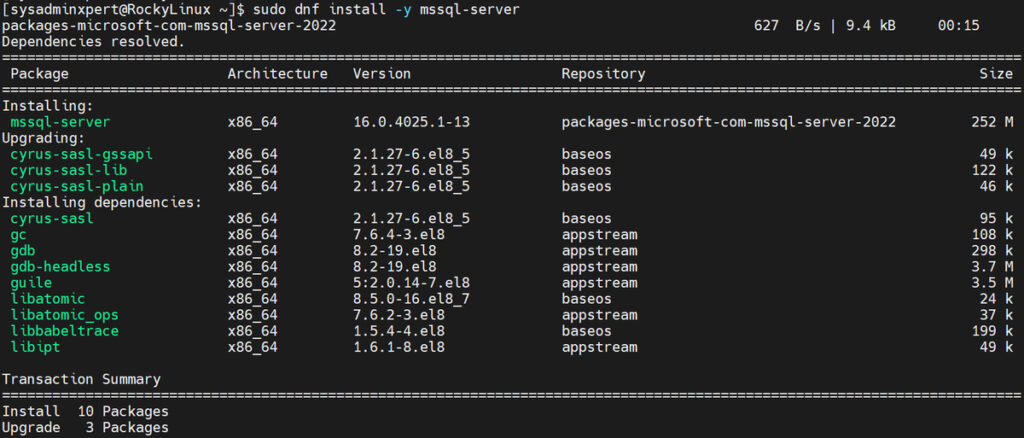
Task: Click the libatomic package name
Action: [48, 299]
